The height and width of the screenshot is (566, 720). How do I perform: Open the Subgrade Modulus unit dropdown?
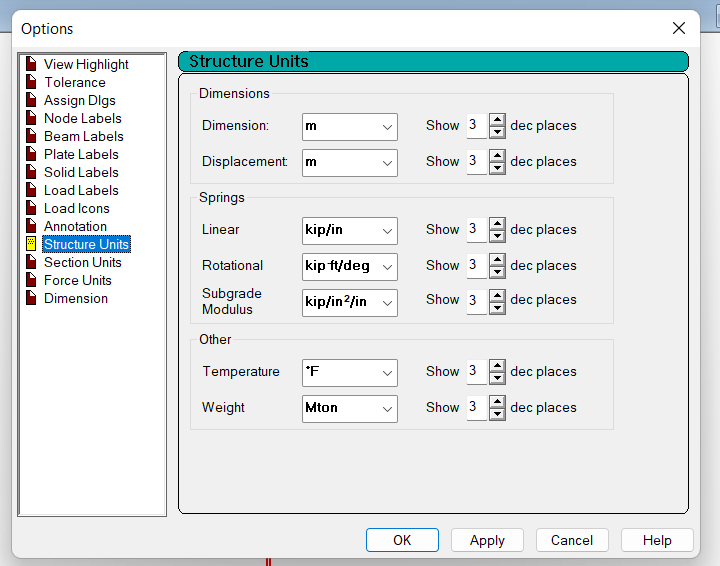(350, 303)
